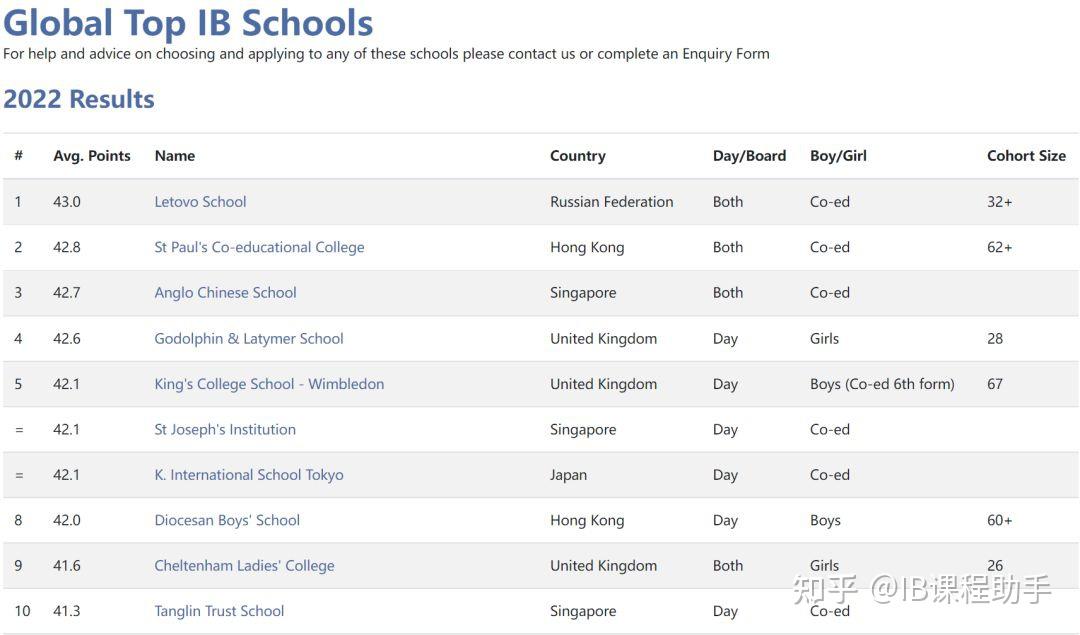
Task: Click the 2022 Results heading
Action: 79,99
